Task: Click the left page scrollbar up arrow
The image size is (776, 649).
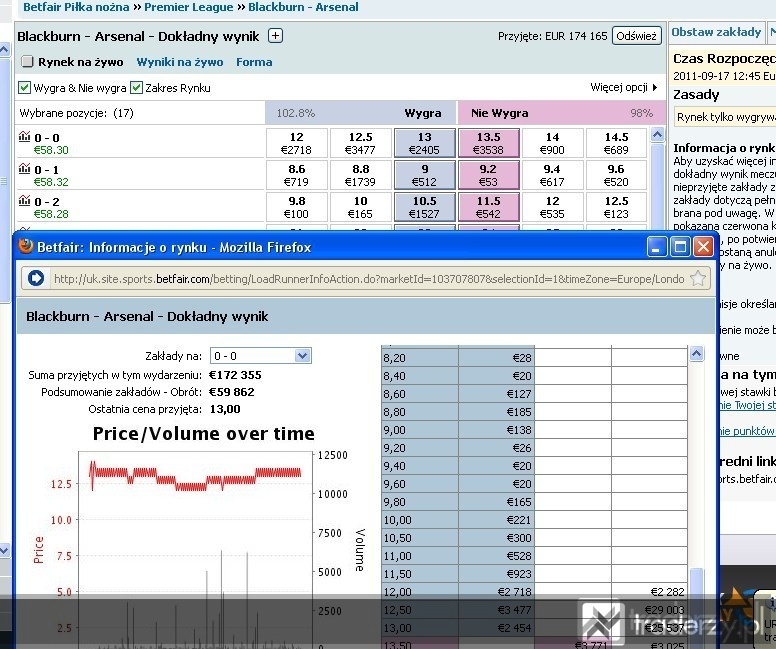Action: coord(4,50)
